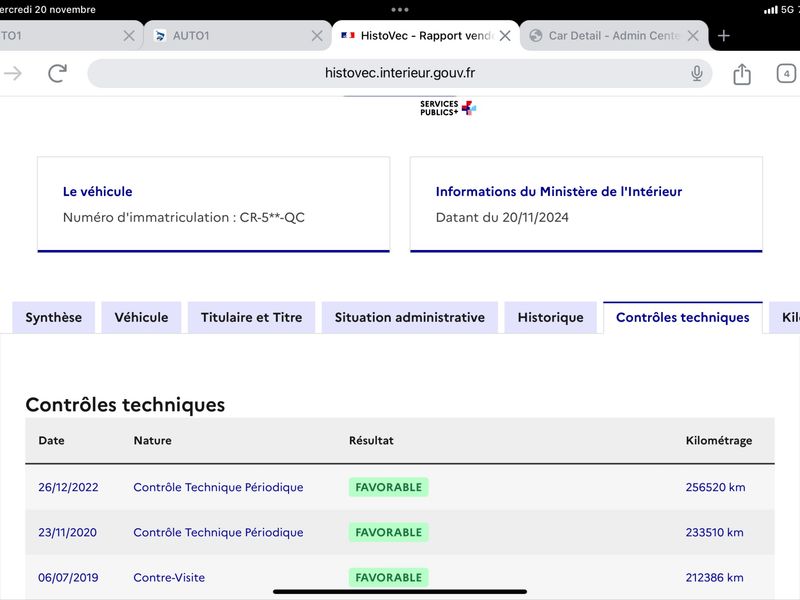The image size is (800, 600).
Task: Tap the date 23/11/2020 in the table
Action: 67,532
